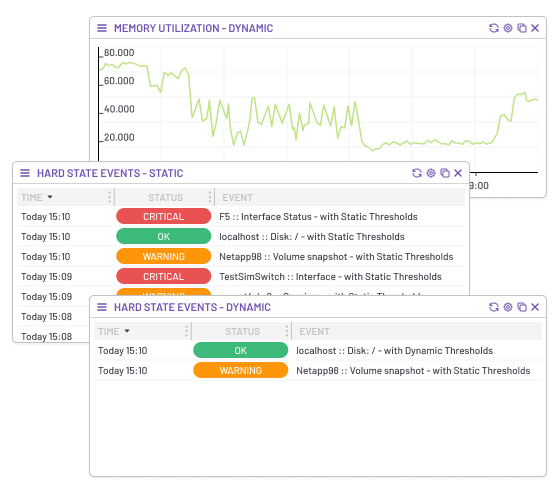Select 'F5 :: Interface Status - with Static Thresholds'
Image resolution: width=558 pixels, height=493 pixels.
pos(318,216)
